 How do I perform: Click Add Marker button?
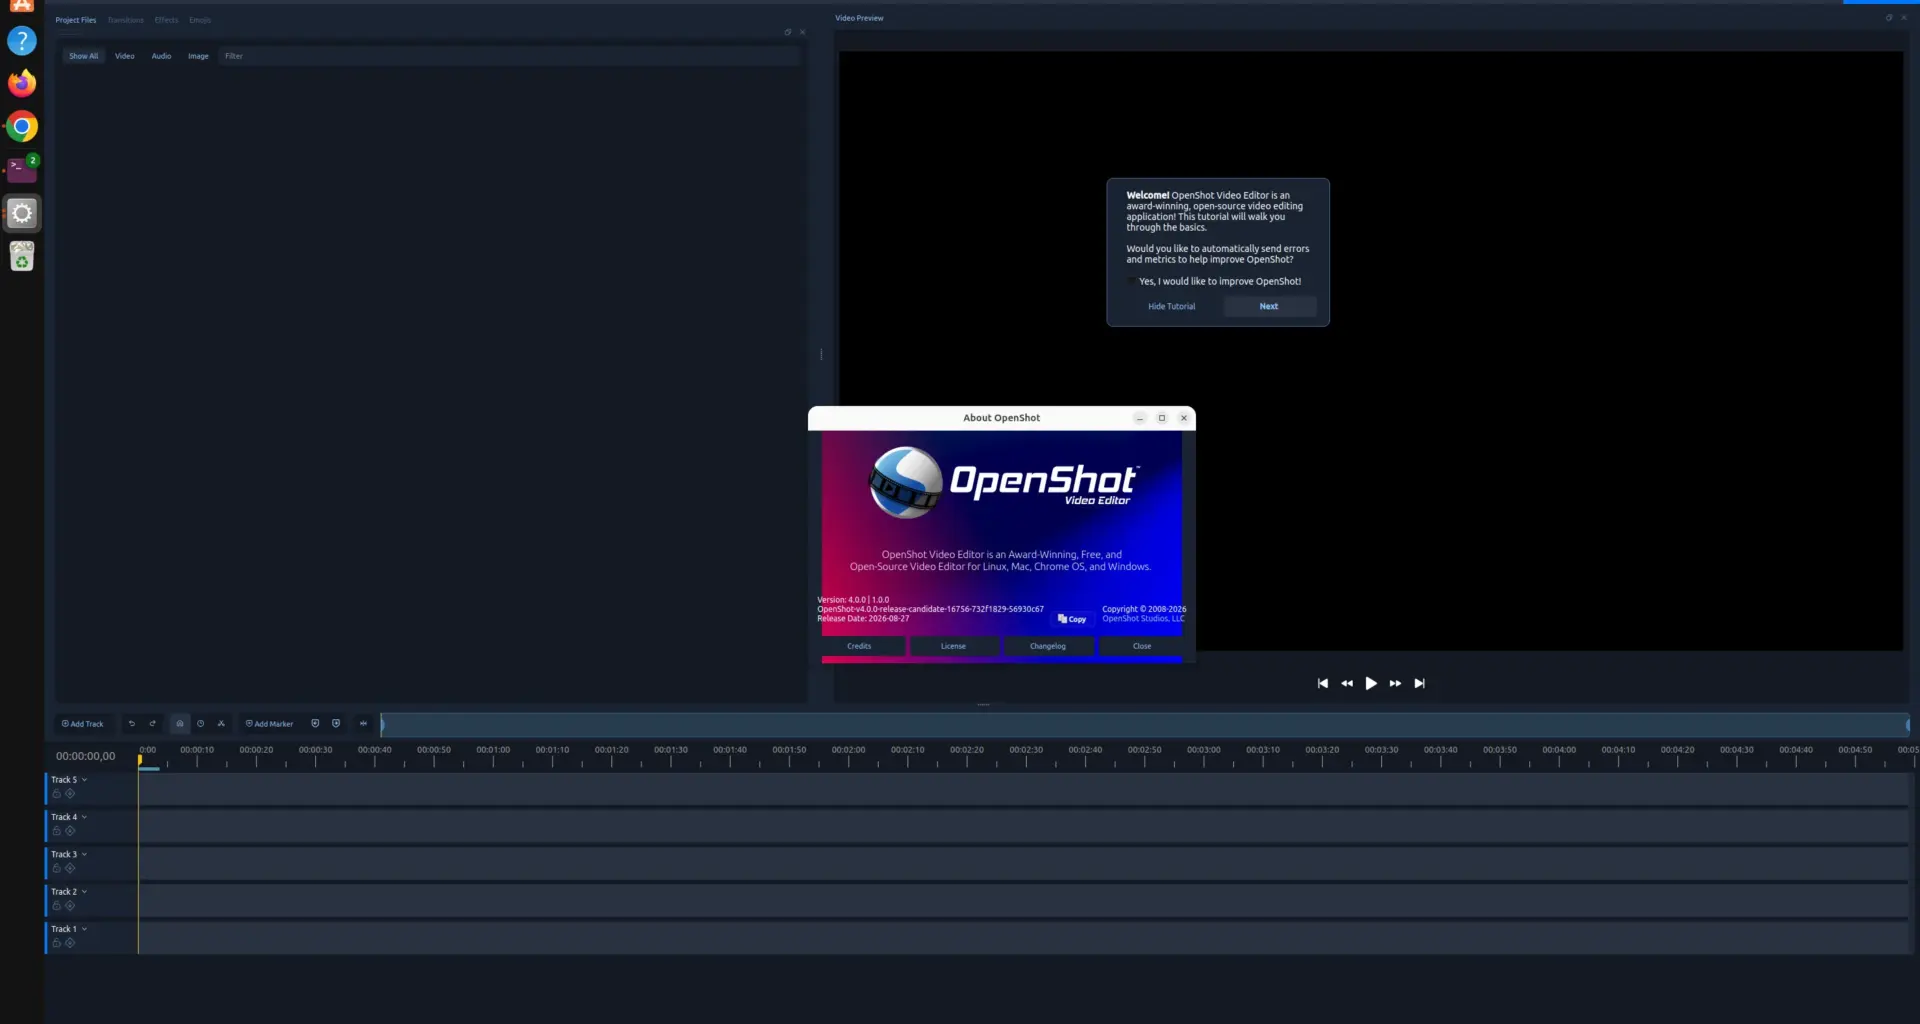pos(269,723)
